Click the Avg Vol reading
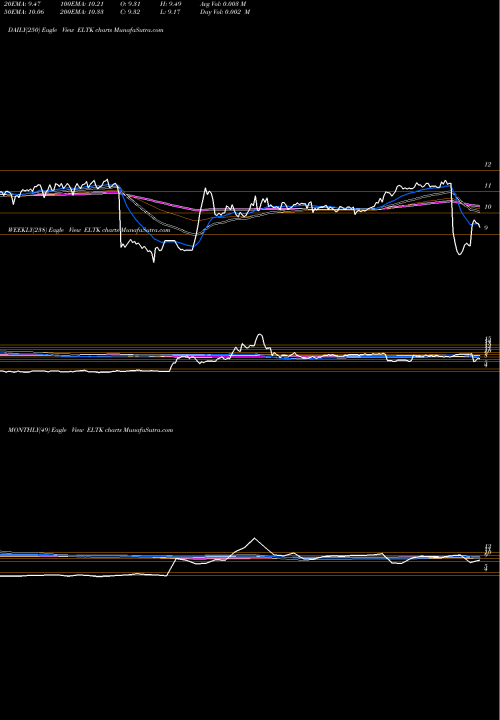The width and height of the screenshot is (500, 720). coord(223,4)
